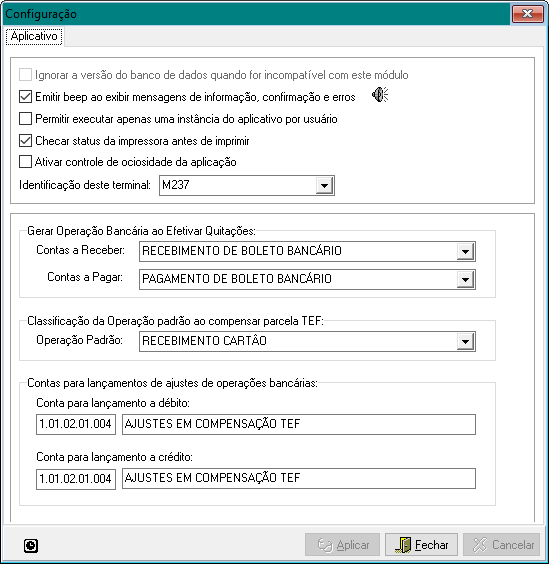Screen dimensions: 549x564
Task: Click the Aplicar button
Action: pyautogui.click(x=342, y=545)
